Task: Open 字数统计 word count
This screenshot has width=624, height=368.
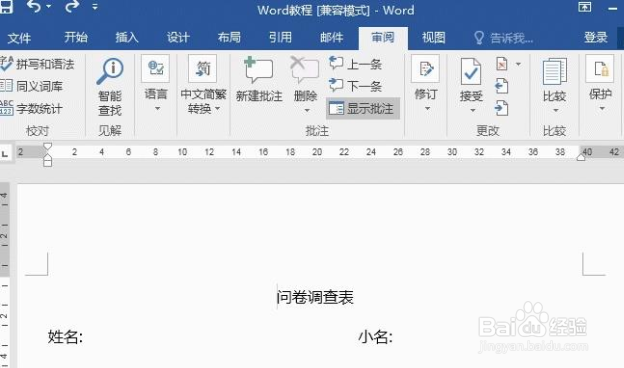Action: (32, 108)
